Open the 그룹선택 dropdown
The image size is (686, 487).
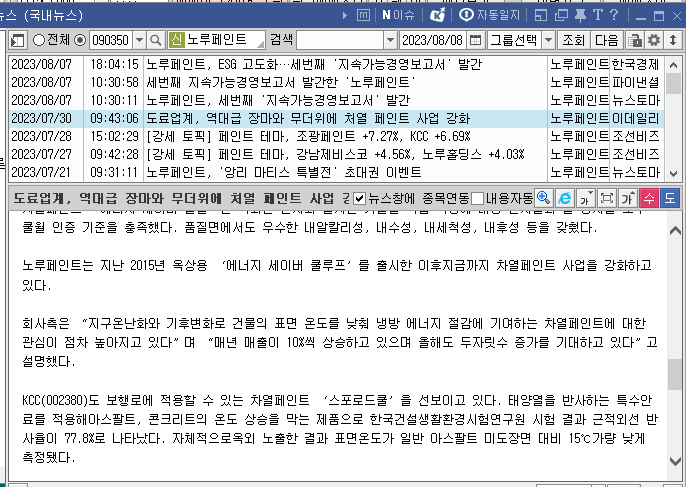[549, 40]
